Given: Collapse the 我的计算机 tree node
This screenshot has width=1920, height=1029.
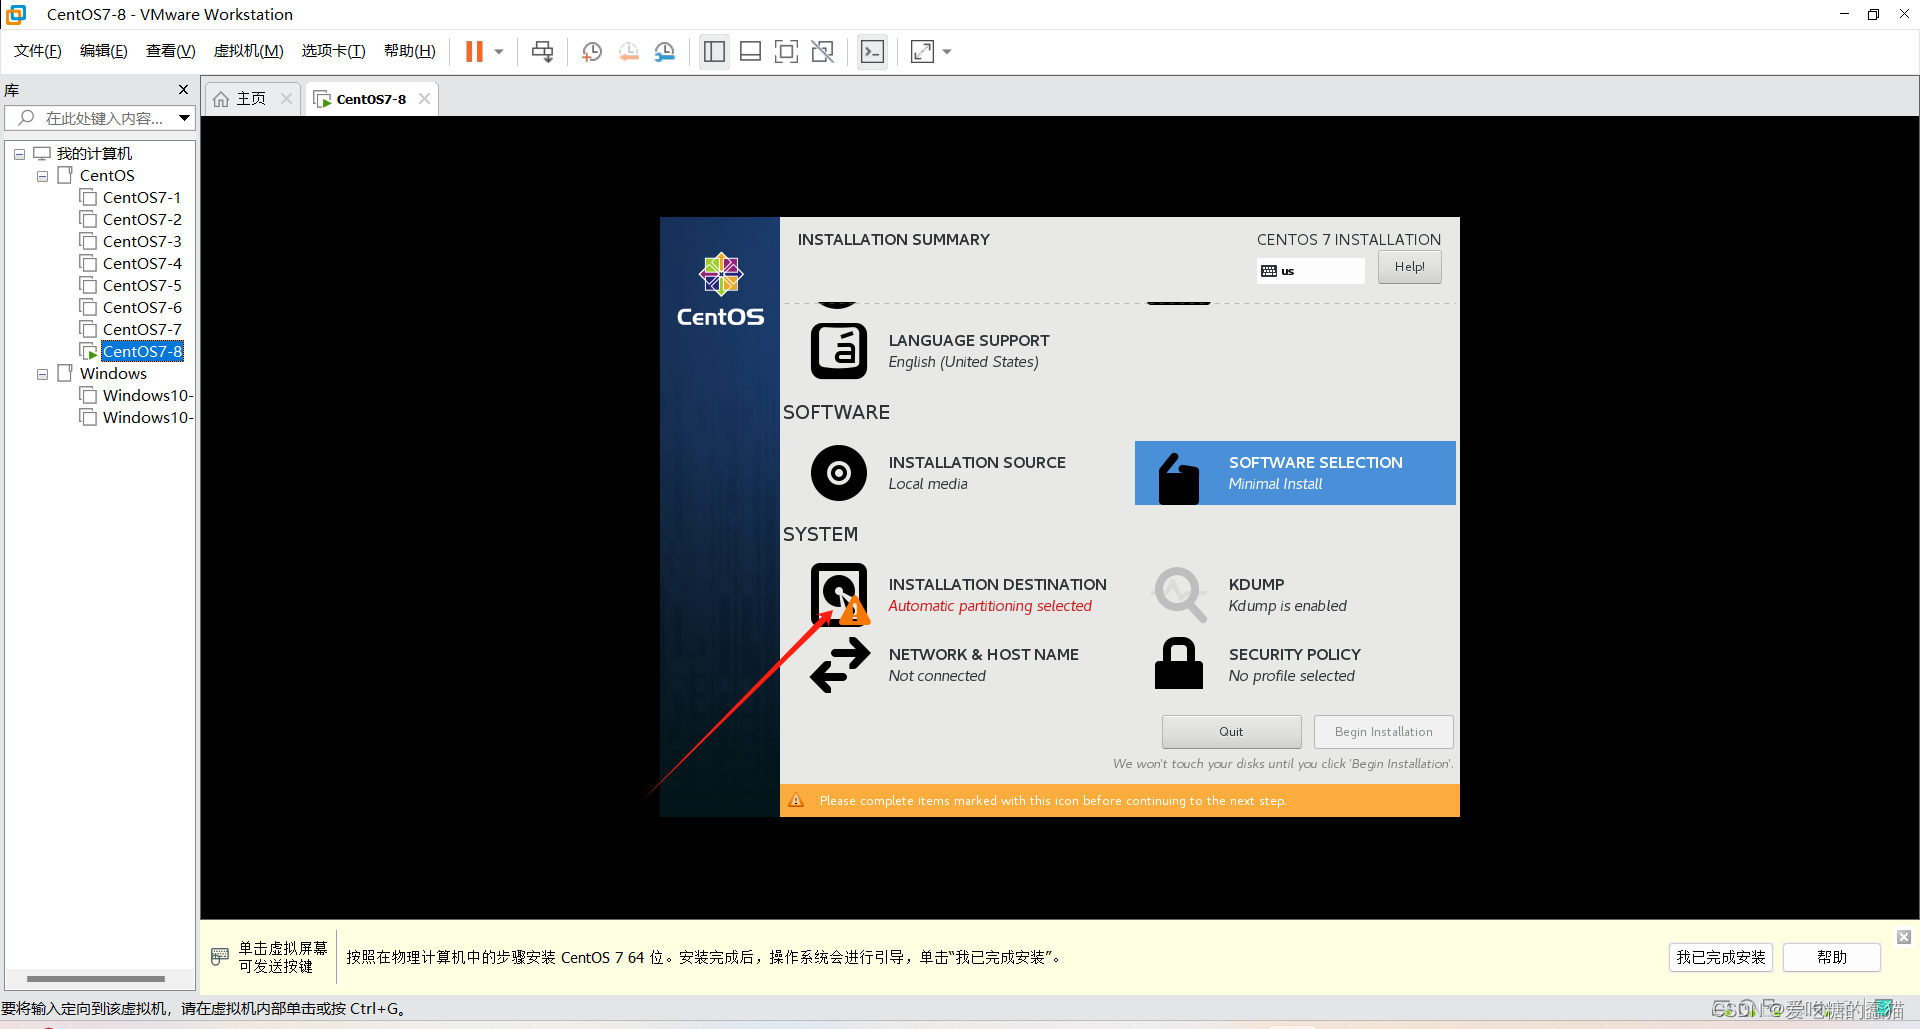Looking at the screenshot, I should (19, 154).
